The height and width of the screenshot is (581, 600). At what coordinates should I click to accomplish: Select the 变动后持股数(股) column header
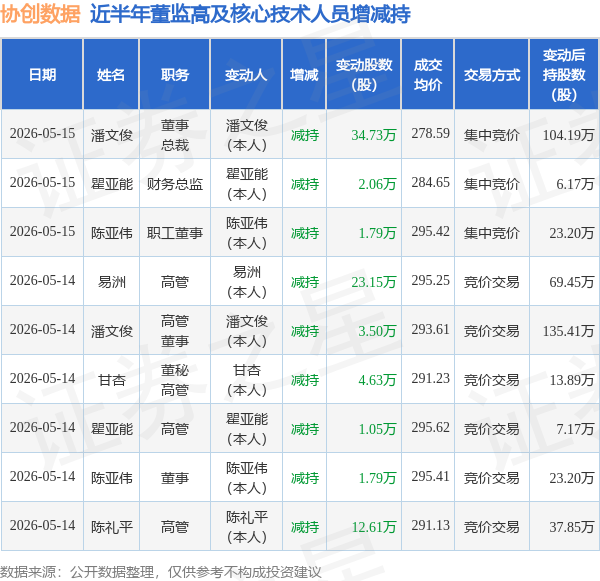(x=564, y=74)
